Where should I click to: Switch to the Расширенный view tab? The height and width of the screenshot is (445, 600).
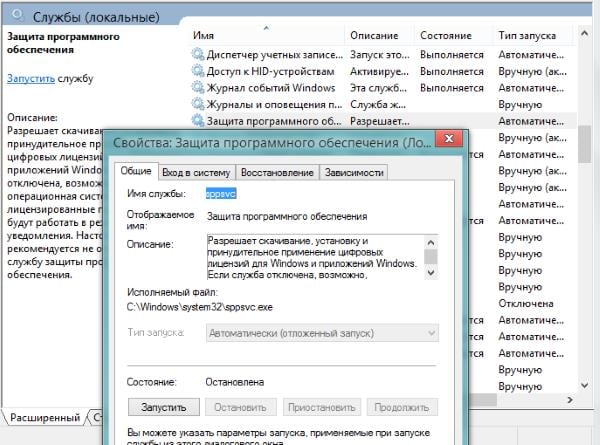point(45,416)
